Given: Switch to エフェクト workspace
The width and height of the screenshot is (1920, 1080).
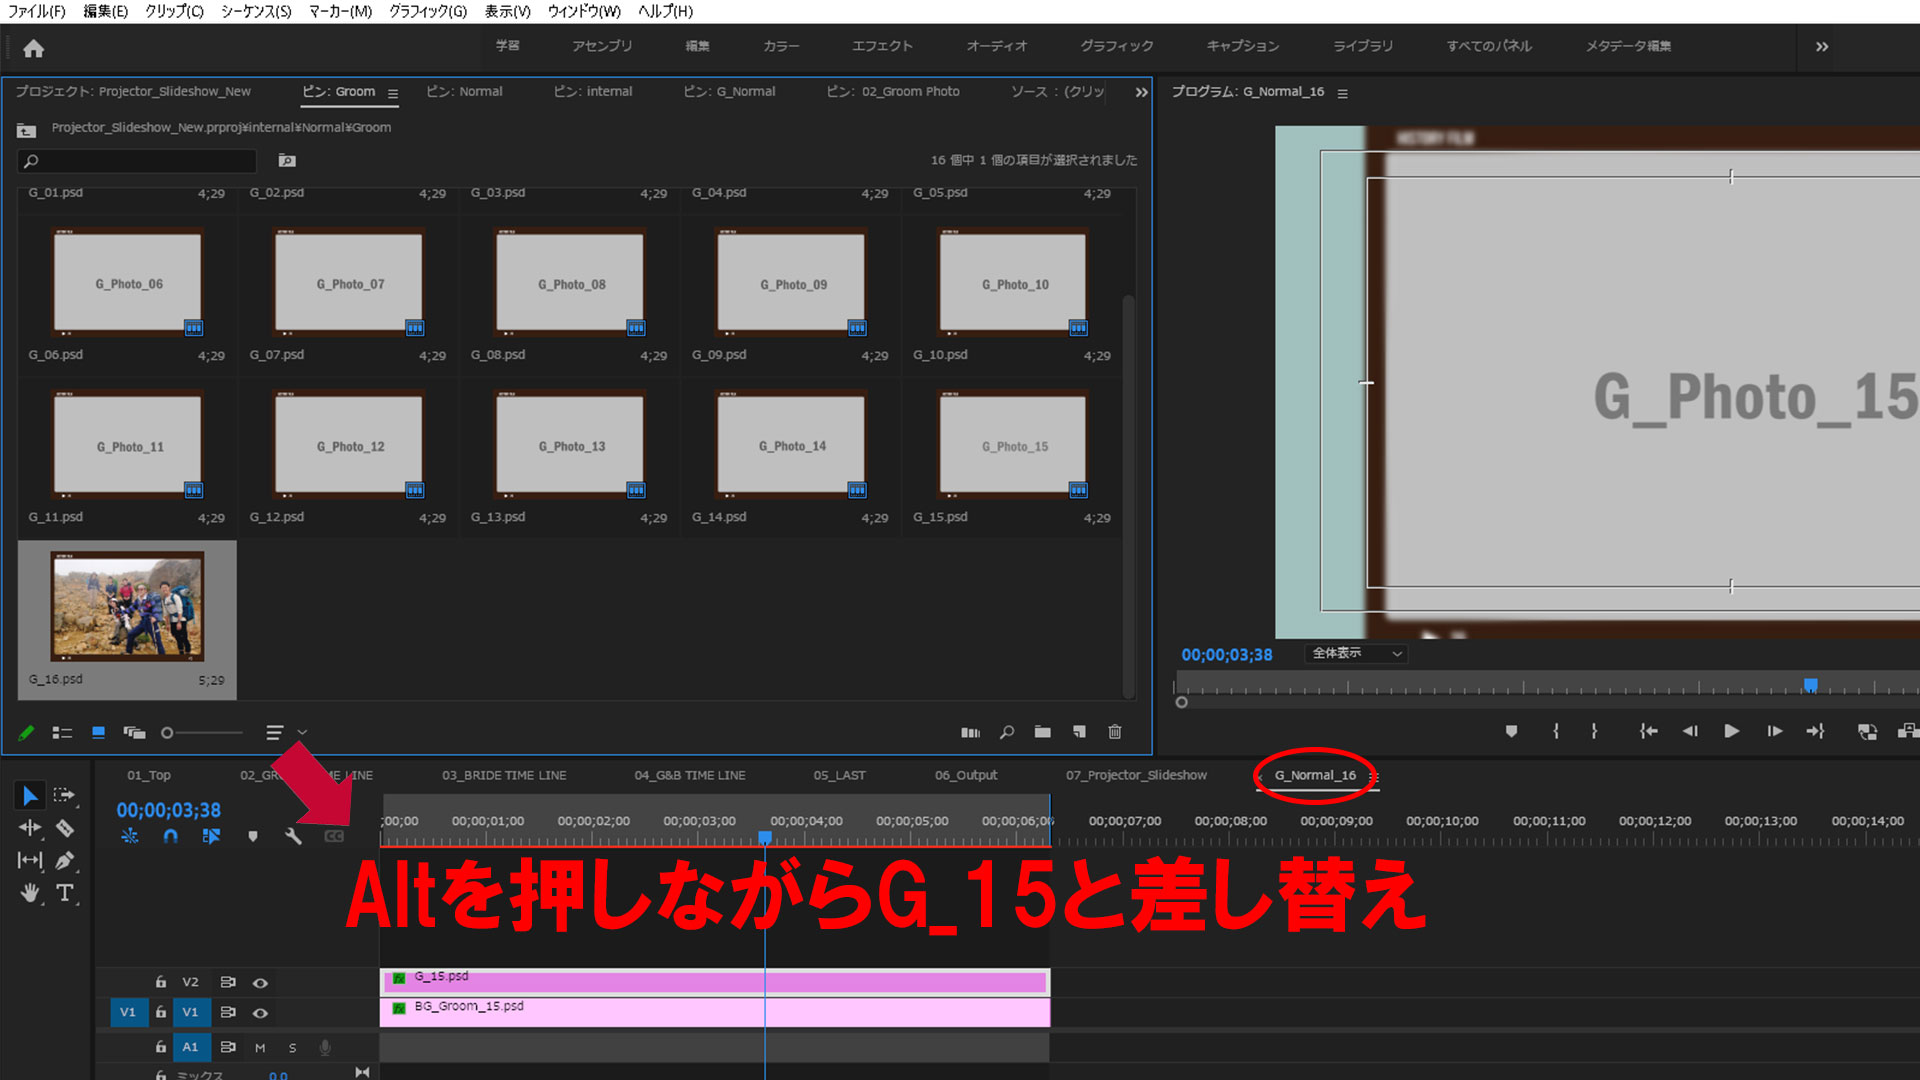Looking at the screenshot, I should [882, 46].
